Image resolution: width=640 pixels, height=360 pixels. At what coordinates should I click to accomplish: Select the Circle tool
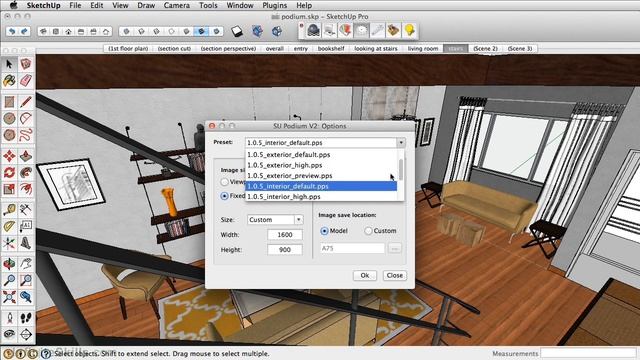(x=9, y=118)
